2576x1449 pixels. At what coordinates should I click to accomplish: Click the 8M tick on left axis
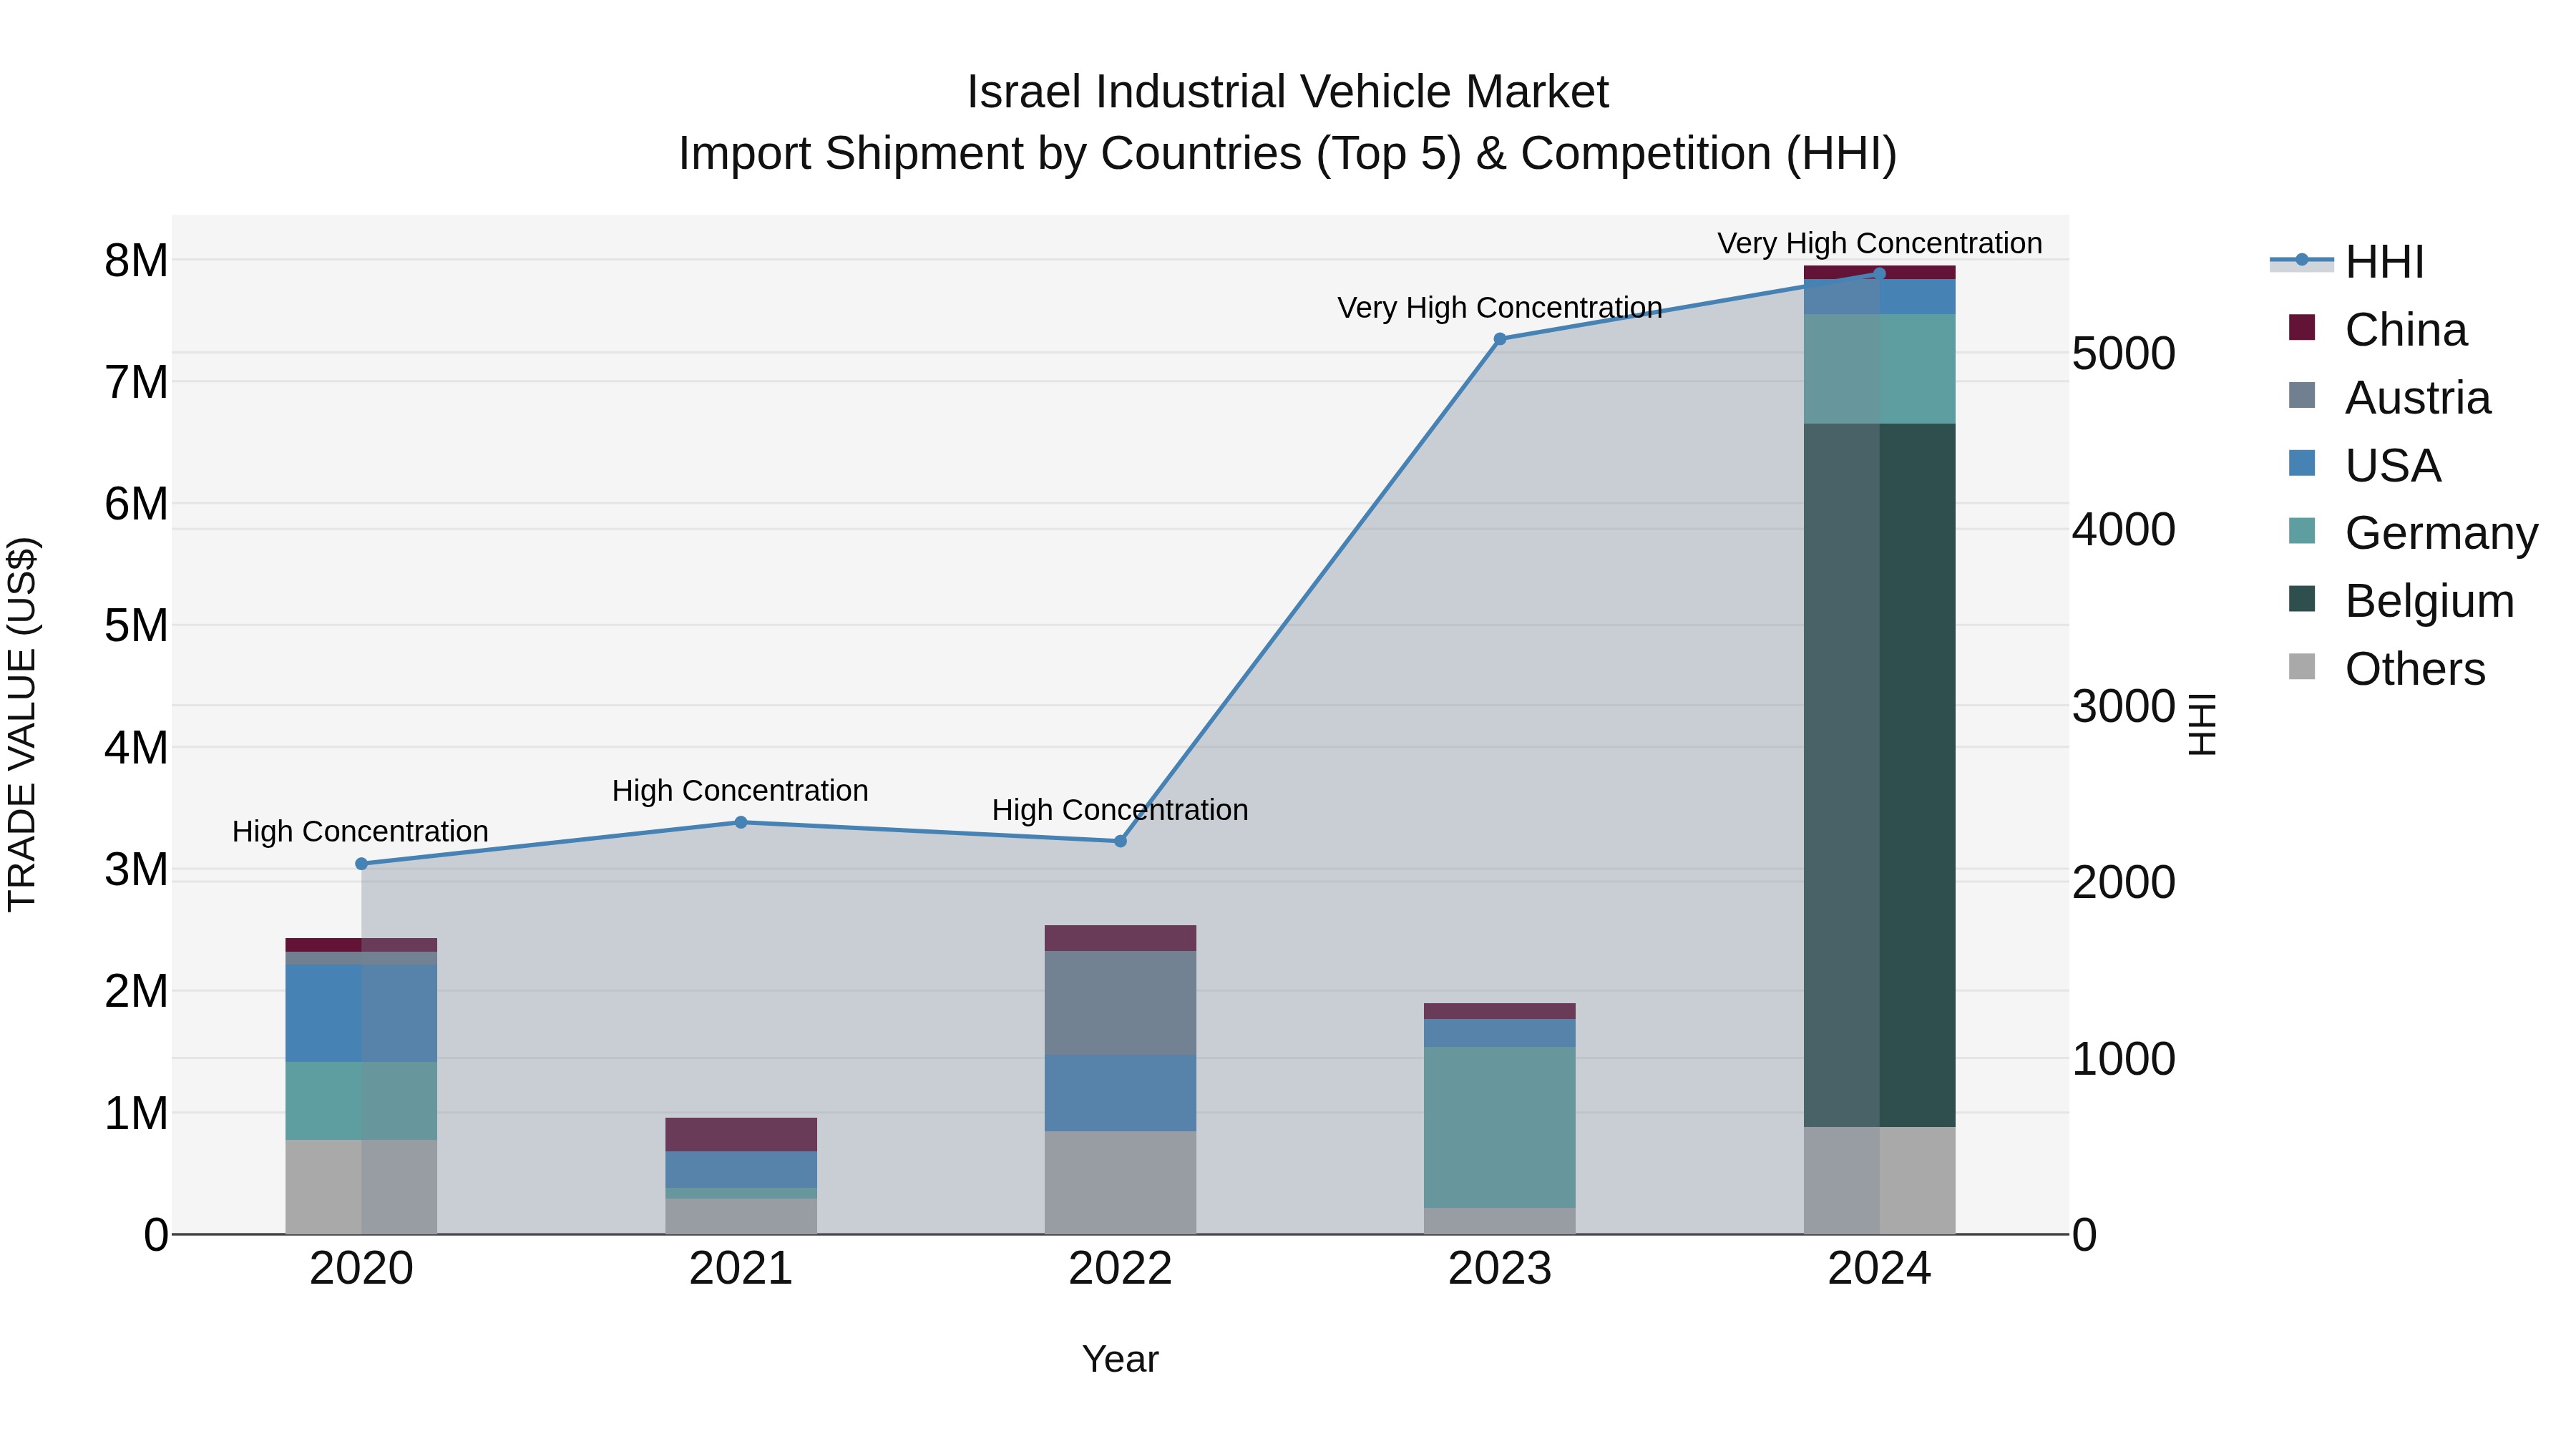click(x=136, y=260)
